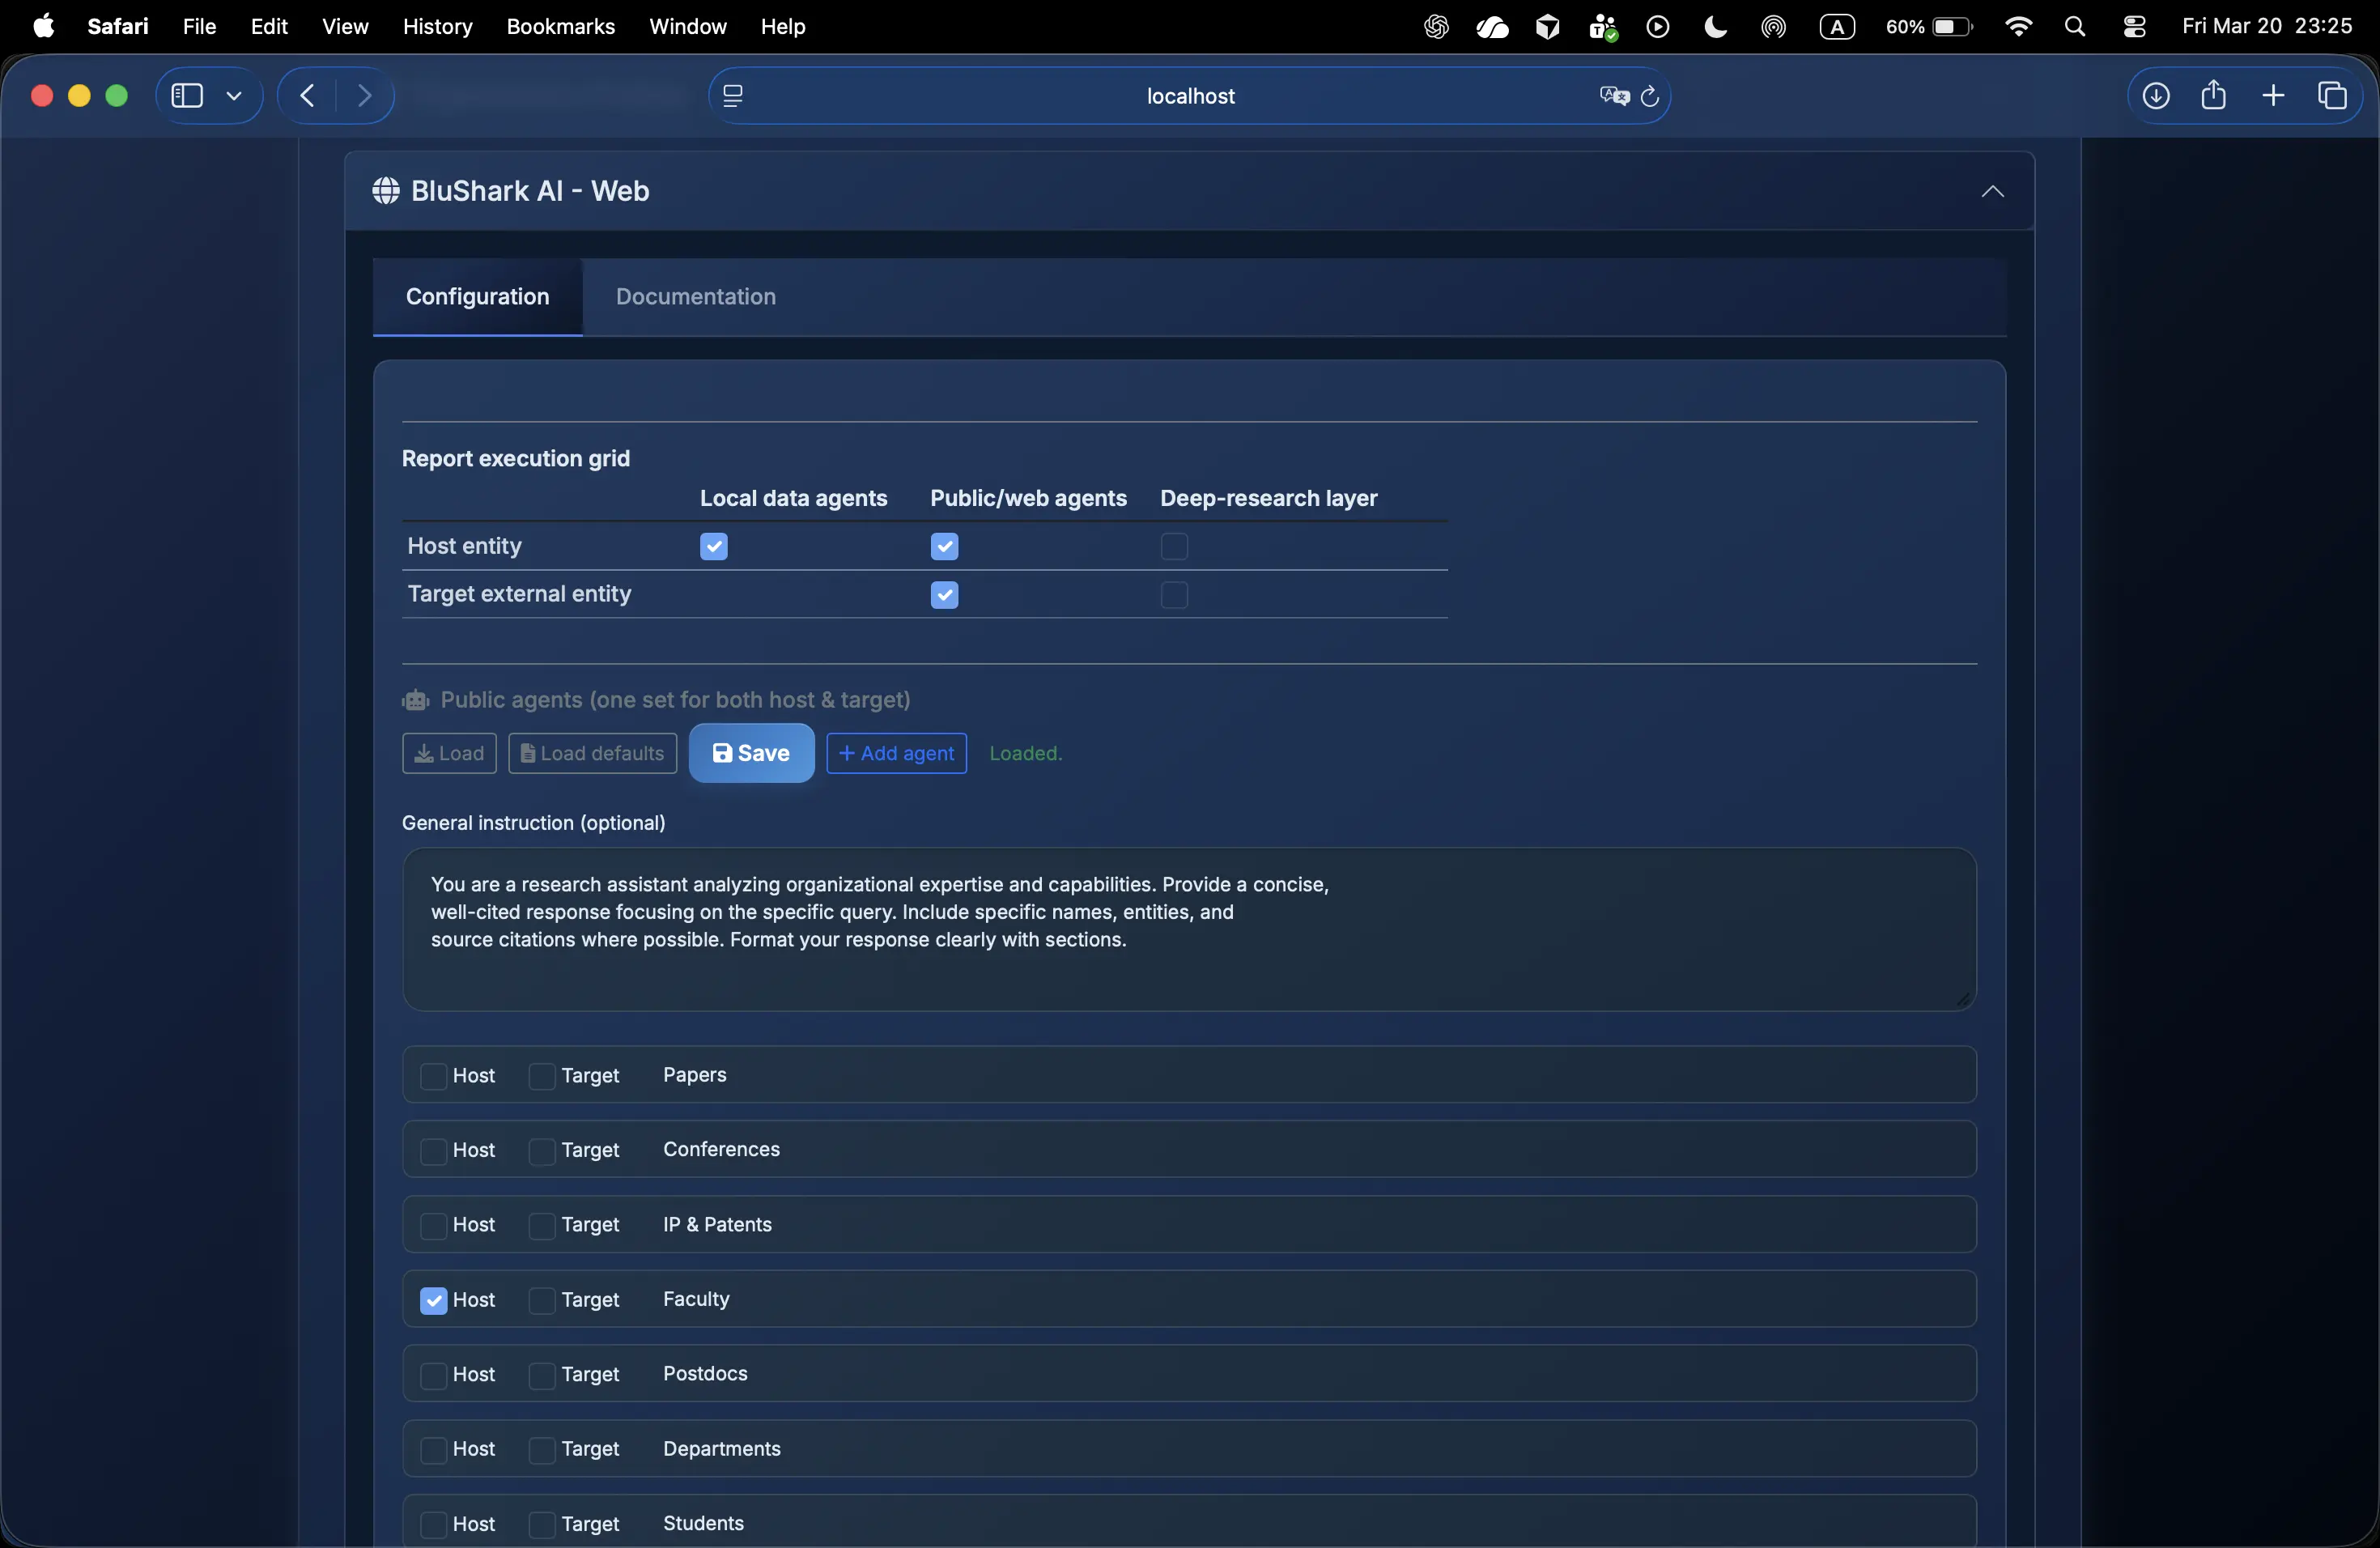
Task: Enable Host entity deep-research layer
Action: coord(1174,546)
